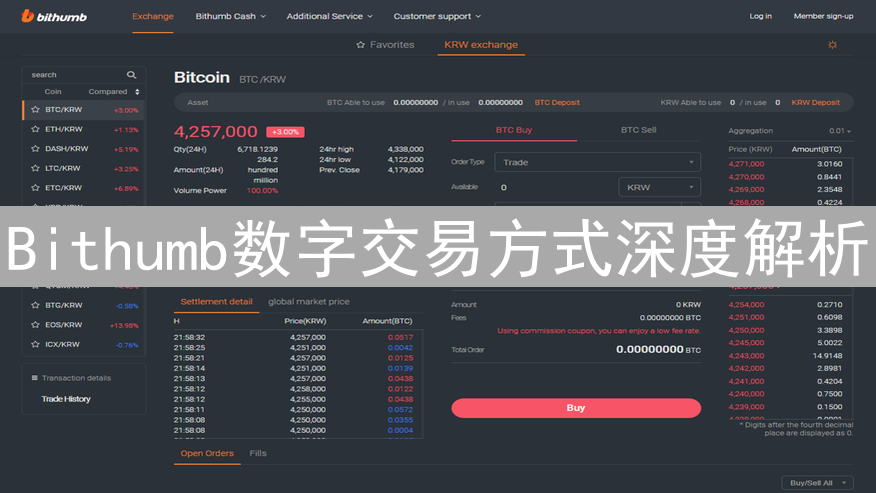Select the BTG/KRW coin row
This screenshot has height=493, width=876.
point(84,305)
